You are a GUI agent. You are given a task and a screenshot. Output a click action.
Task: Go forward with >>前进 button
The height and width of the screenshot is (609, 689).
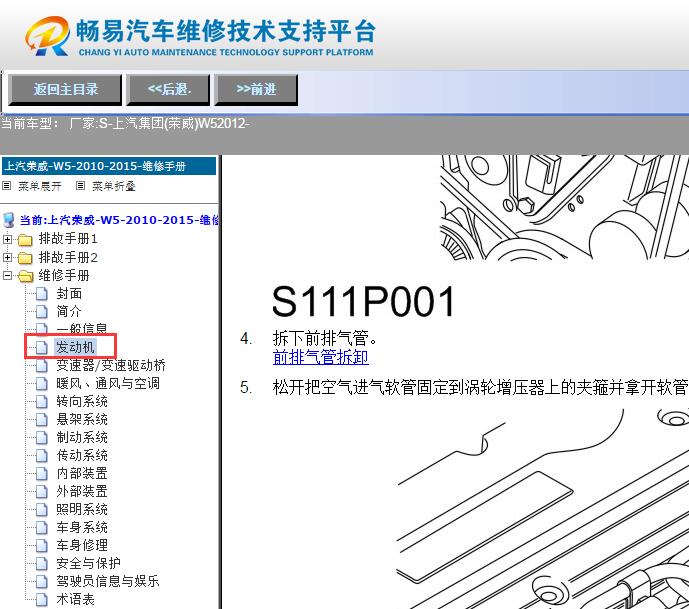tap(256, 90)
